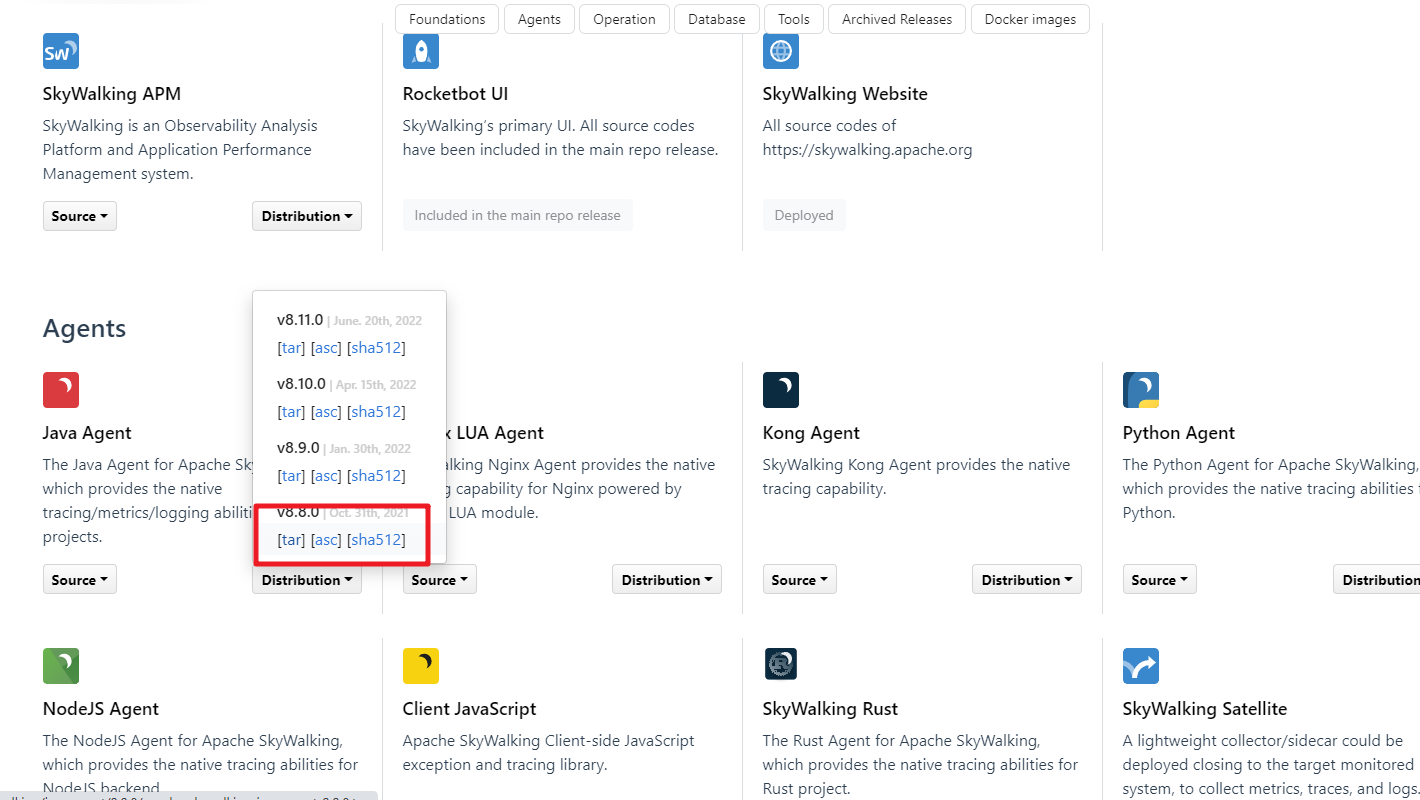Click the v8.10.0 asc link
This screenshot has width=1420, height=800.
[326, 412]
